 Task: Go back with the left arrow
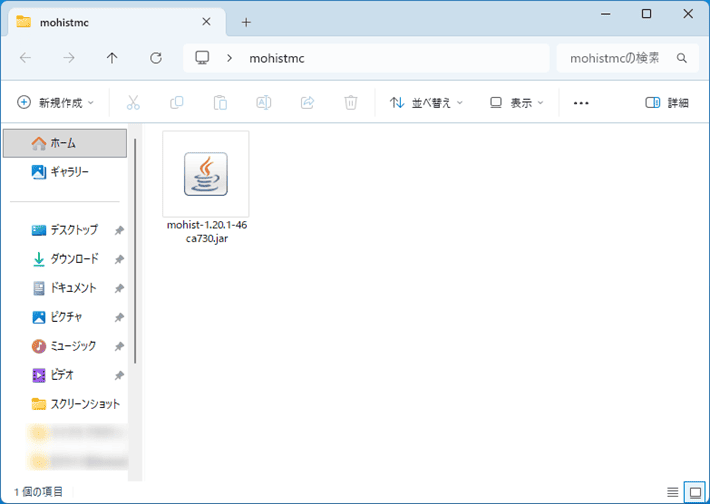[25, 58]
